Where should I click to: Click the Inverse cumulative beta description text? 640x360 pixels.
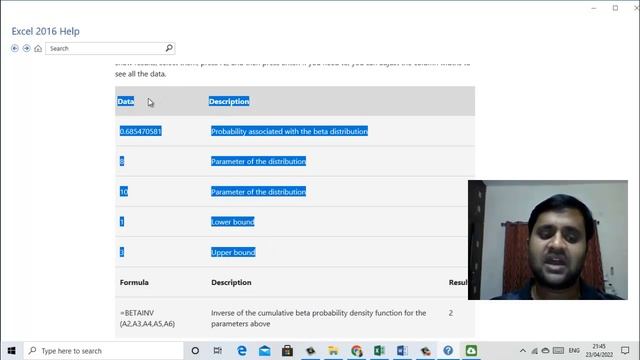[x=319, y=318]
